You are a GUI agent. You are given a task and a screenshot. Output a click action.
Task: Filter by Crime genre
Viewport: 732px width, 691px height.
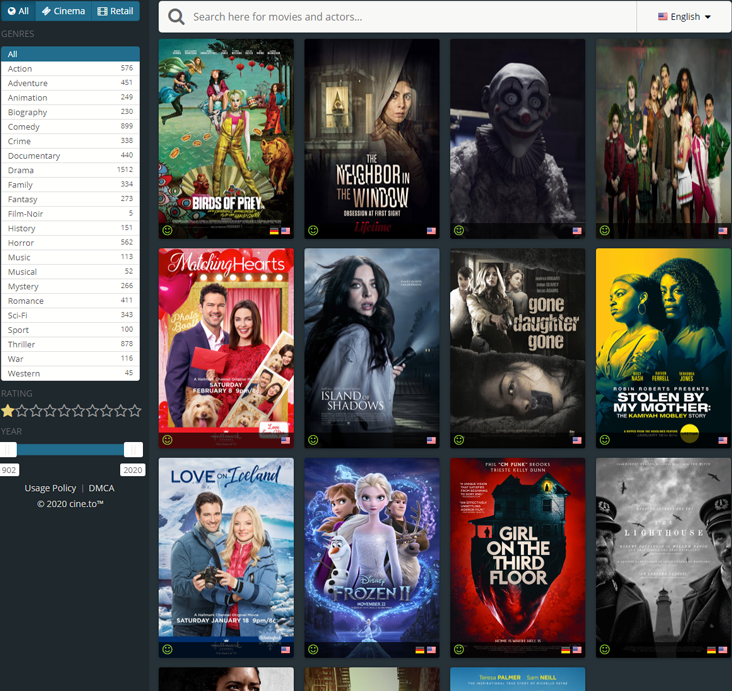click(x=70, y=141)
